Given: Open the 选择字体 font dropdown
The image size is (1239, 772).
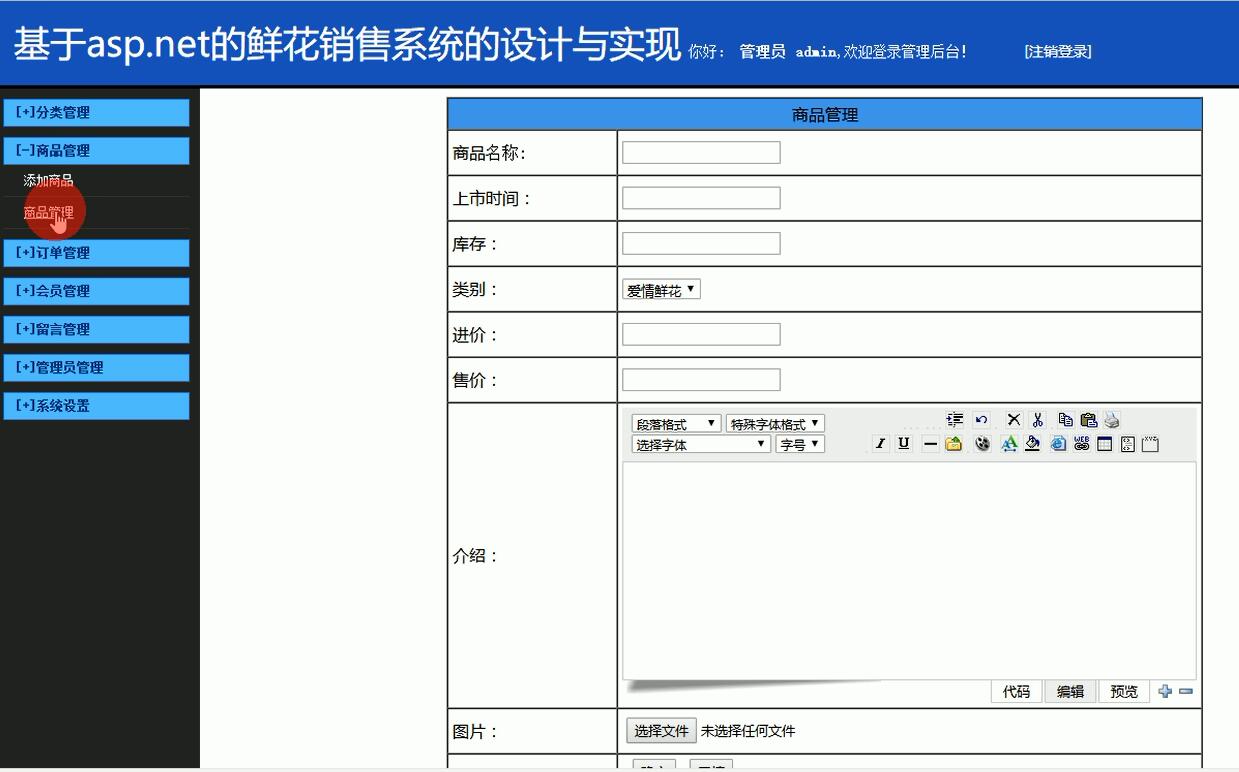Looking at the screenshot, I should pos(701,444).
